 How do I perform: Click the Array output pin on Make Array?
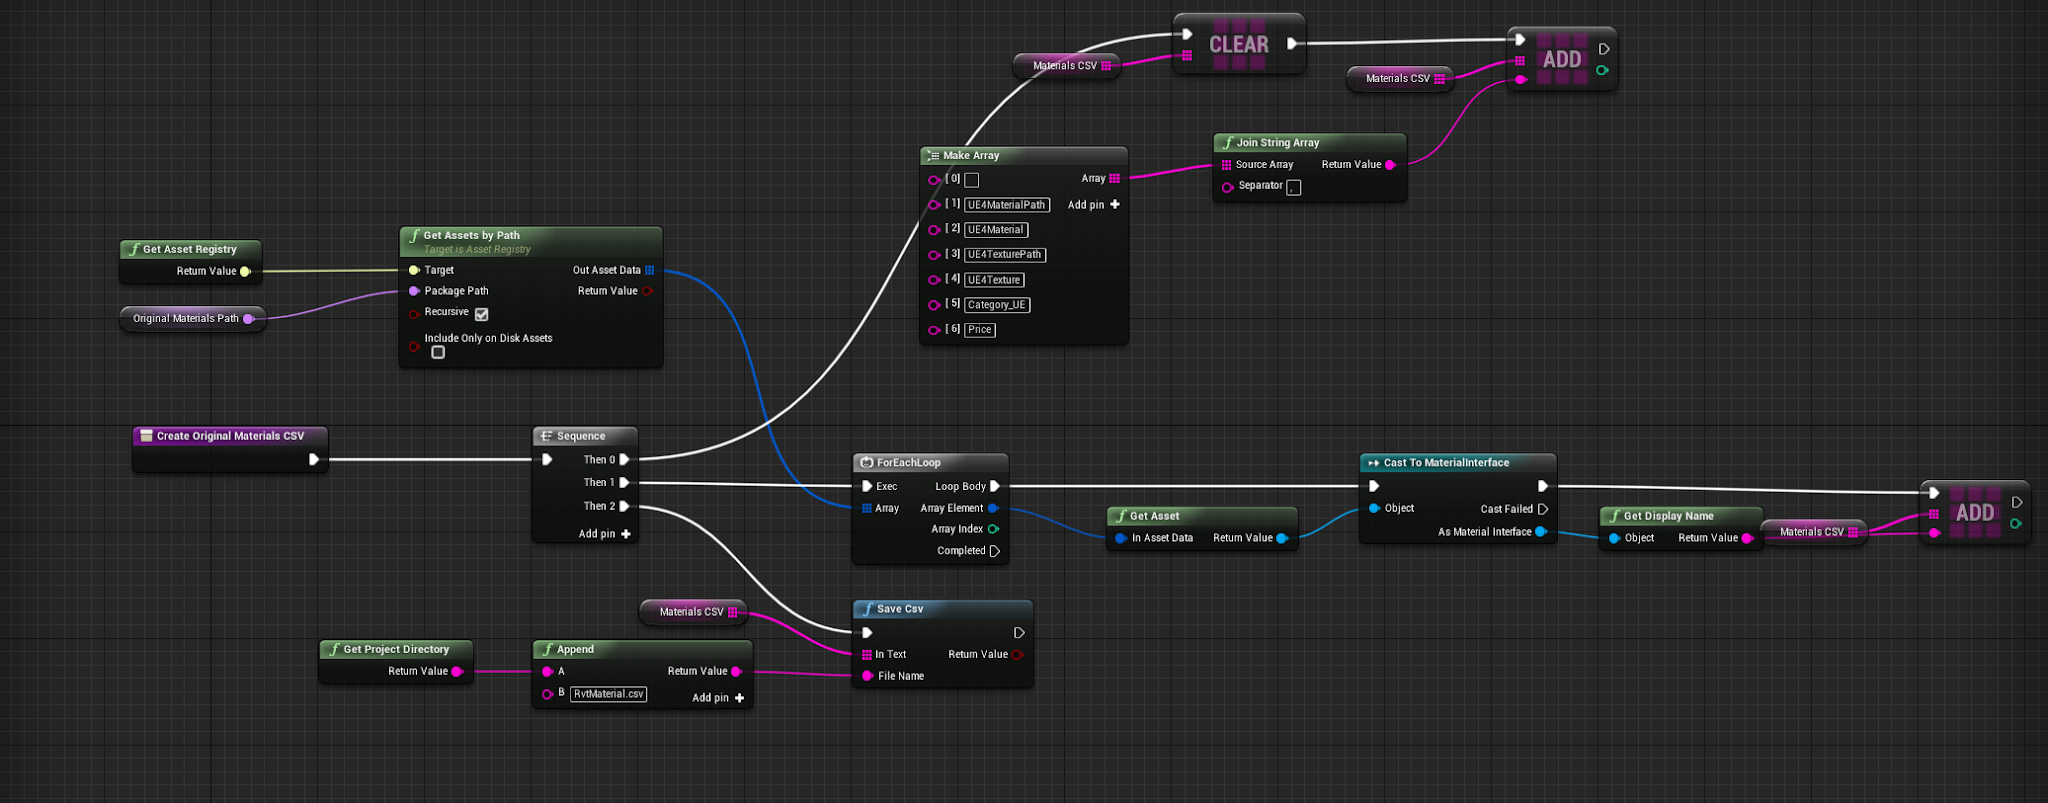(1115, 179)
